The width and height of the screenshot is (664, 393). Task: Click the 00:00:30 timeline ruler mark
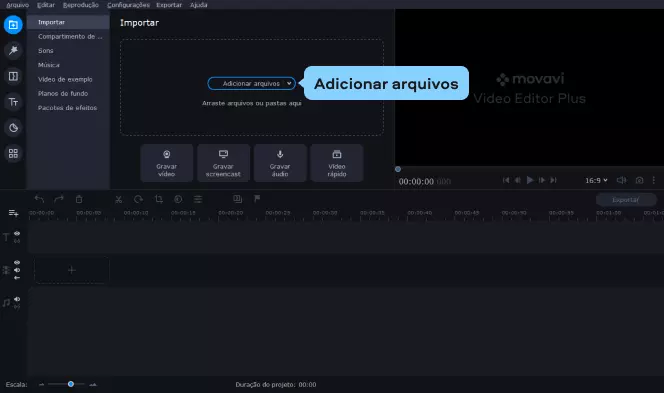(x=325, y=213)
